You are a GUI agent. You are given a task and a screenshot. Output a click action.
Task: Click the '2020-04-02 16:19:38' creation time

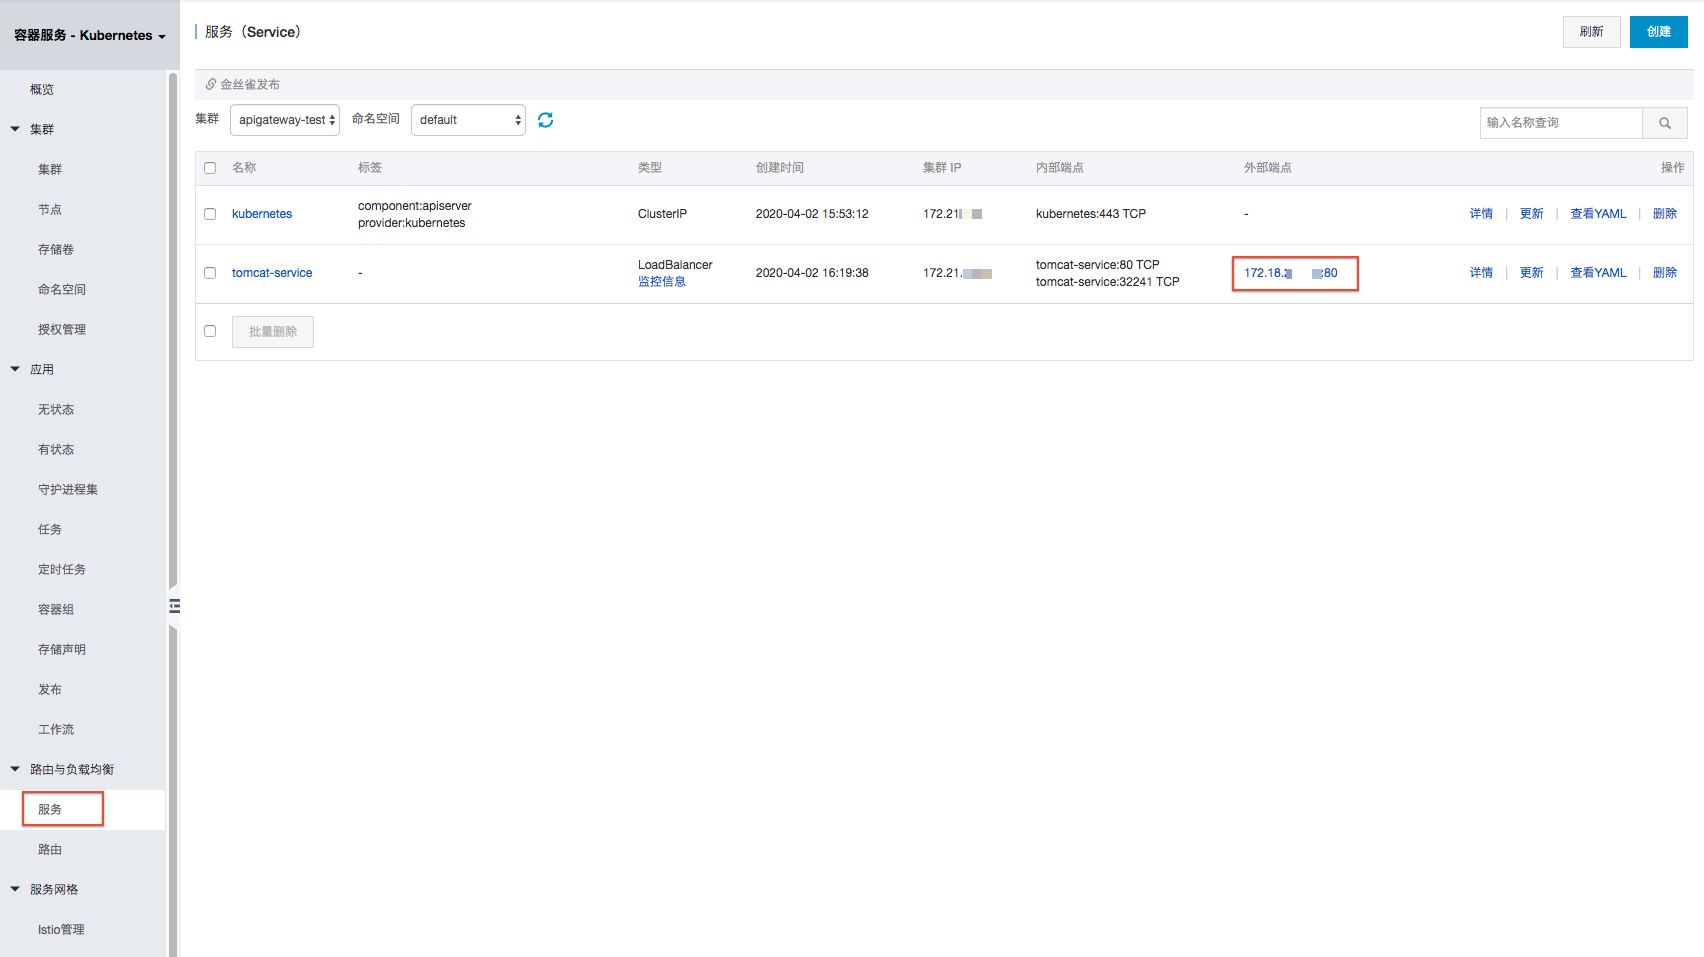pyautogui.click(x=812, y=273)
